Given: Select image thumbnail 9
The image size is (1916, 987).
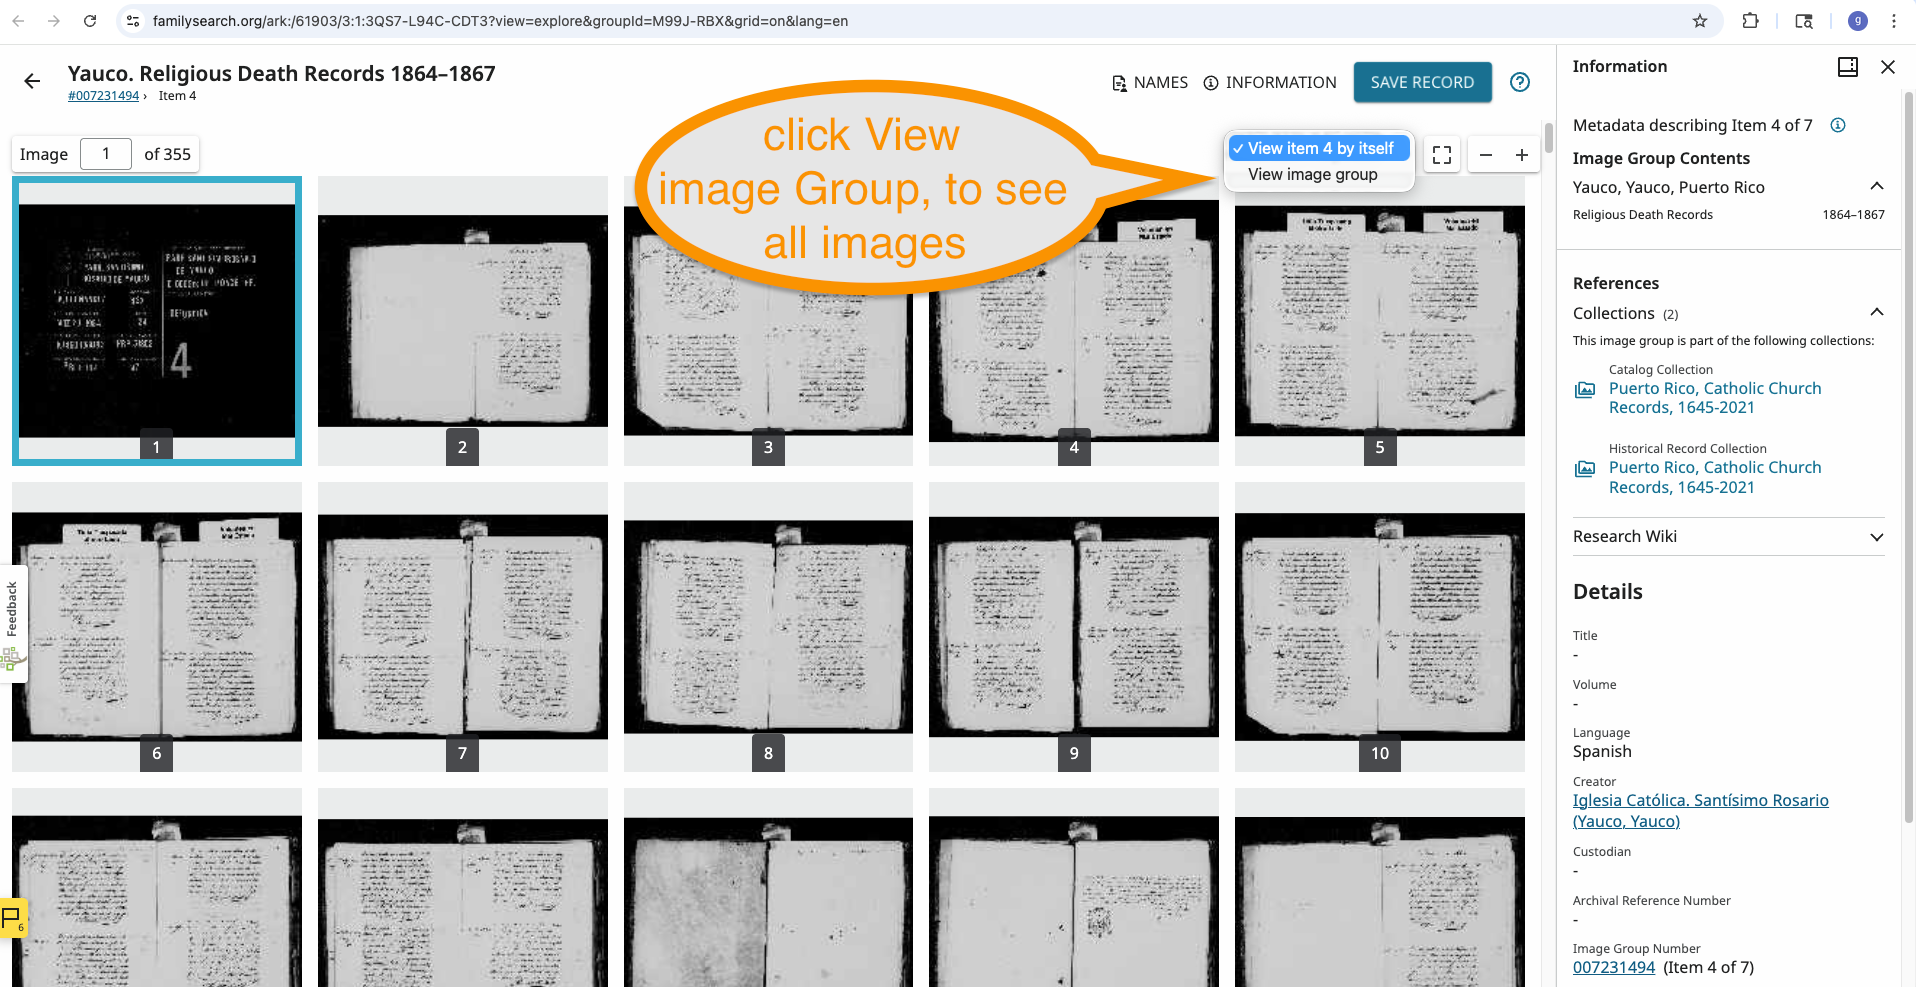Looking at the screenshot, I should 1074,627.
